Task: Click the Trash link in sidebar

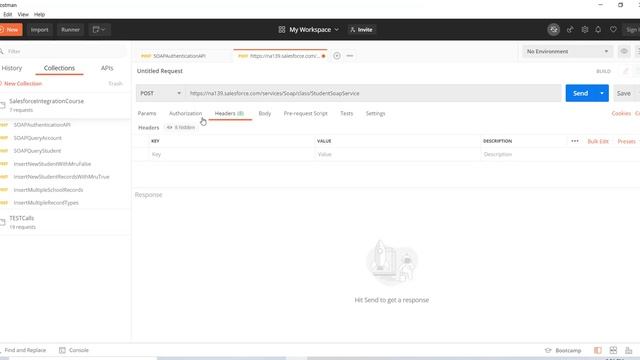Action: 116,83
